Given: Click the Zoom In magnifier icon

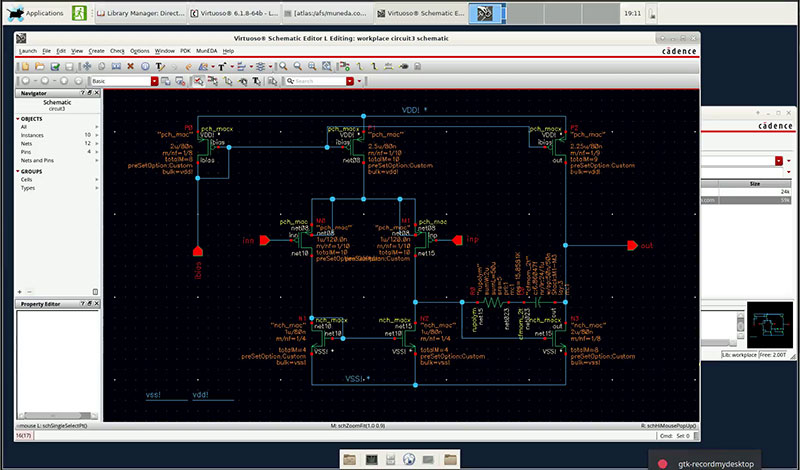Looking at the screenshot, I should click(283, 66).
